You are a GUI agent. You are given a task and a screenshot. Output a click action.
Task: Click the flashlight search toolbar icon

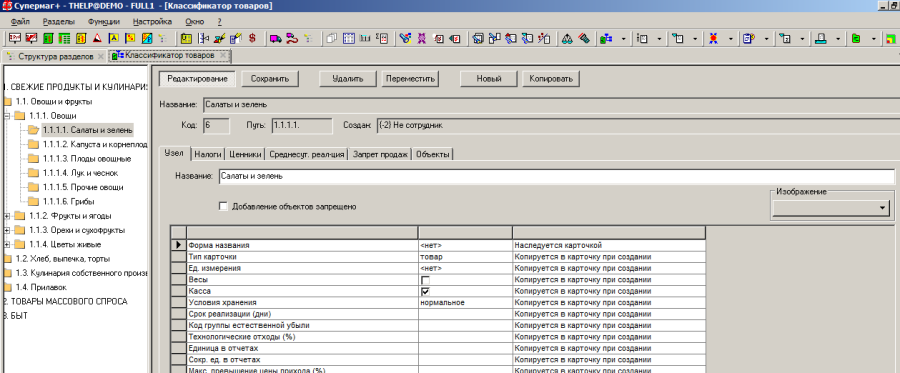tap(405, 38)
